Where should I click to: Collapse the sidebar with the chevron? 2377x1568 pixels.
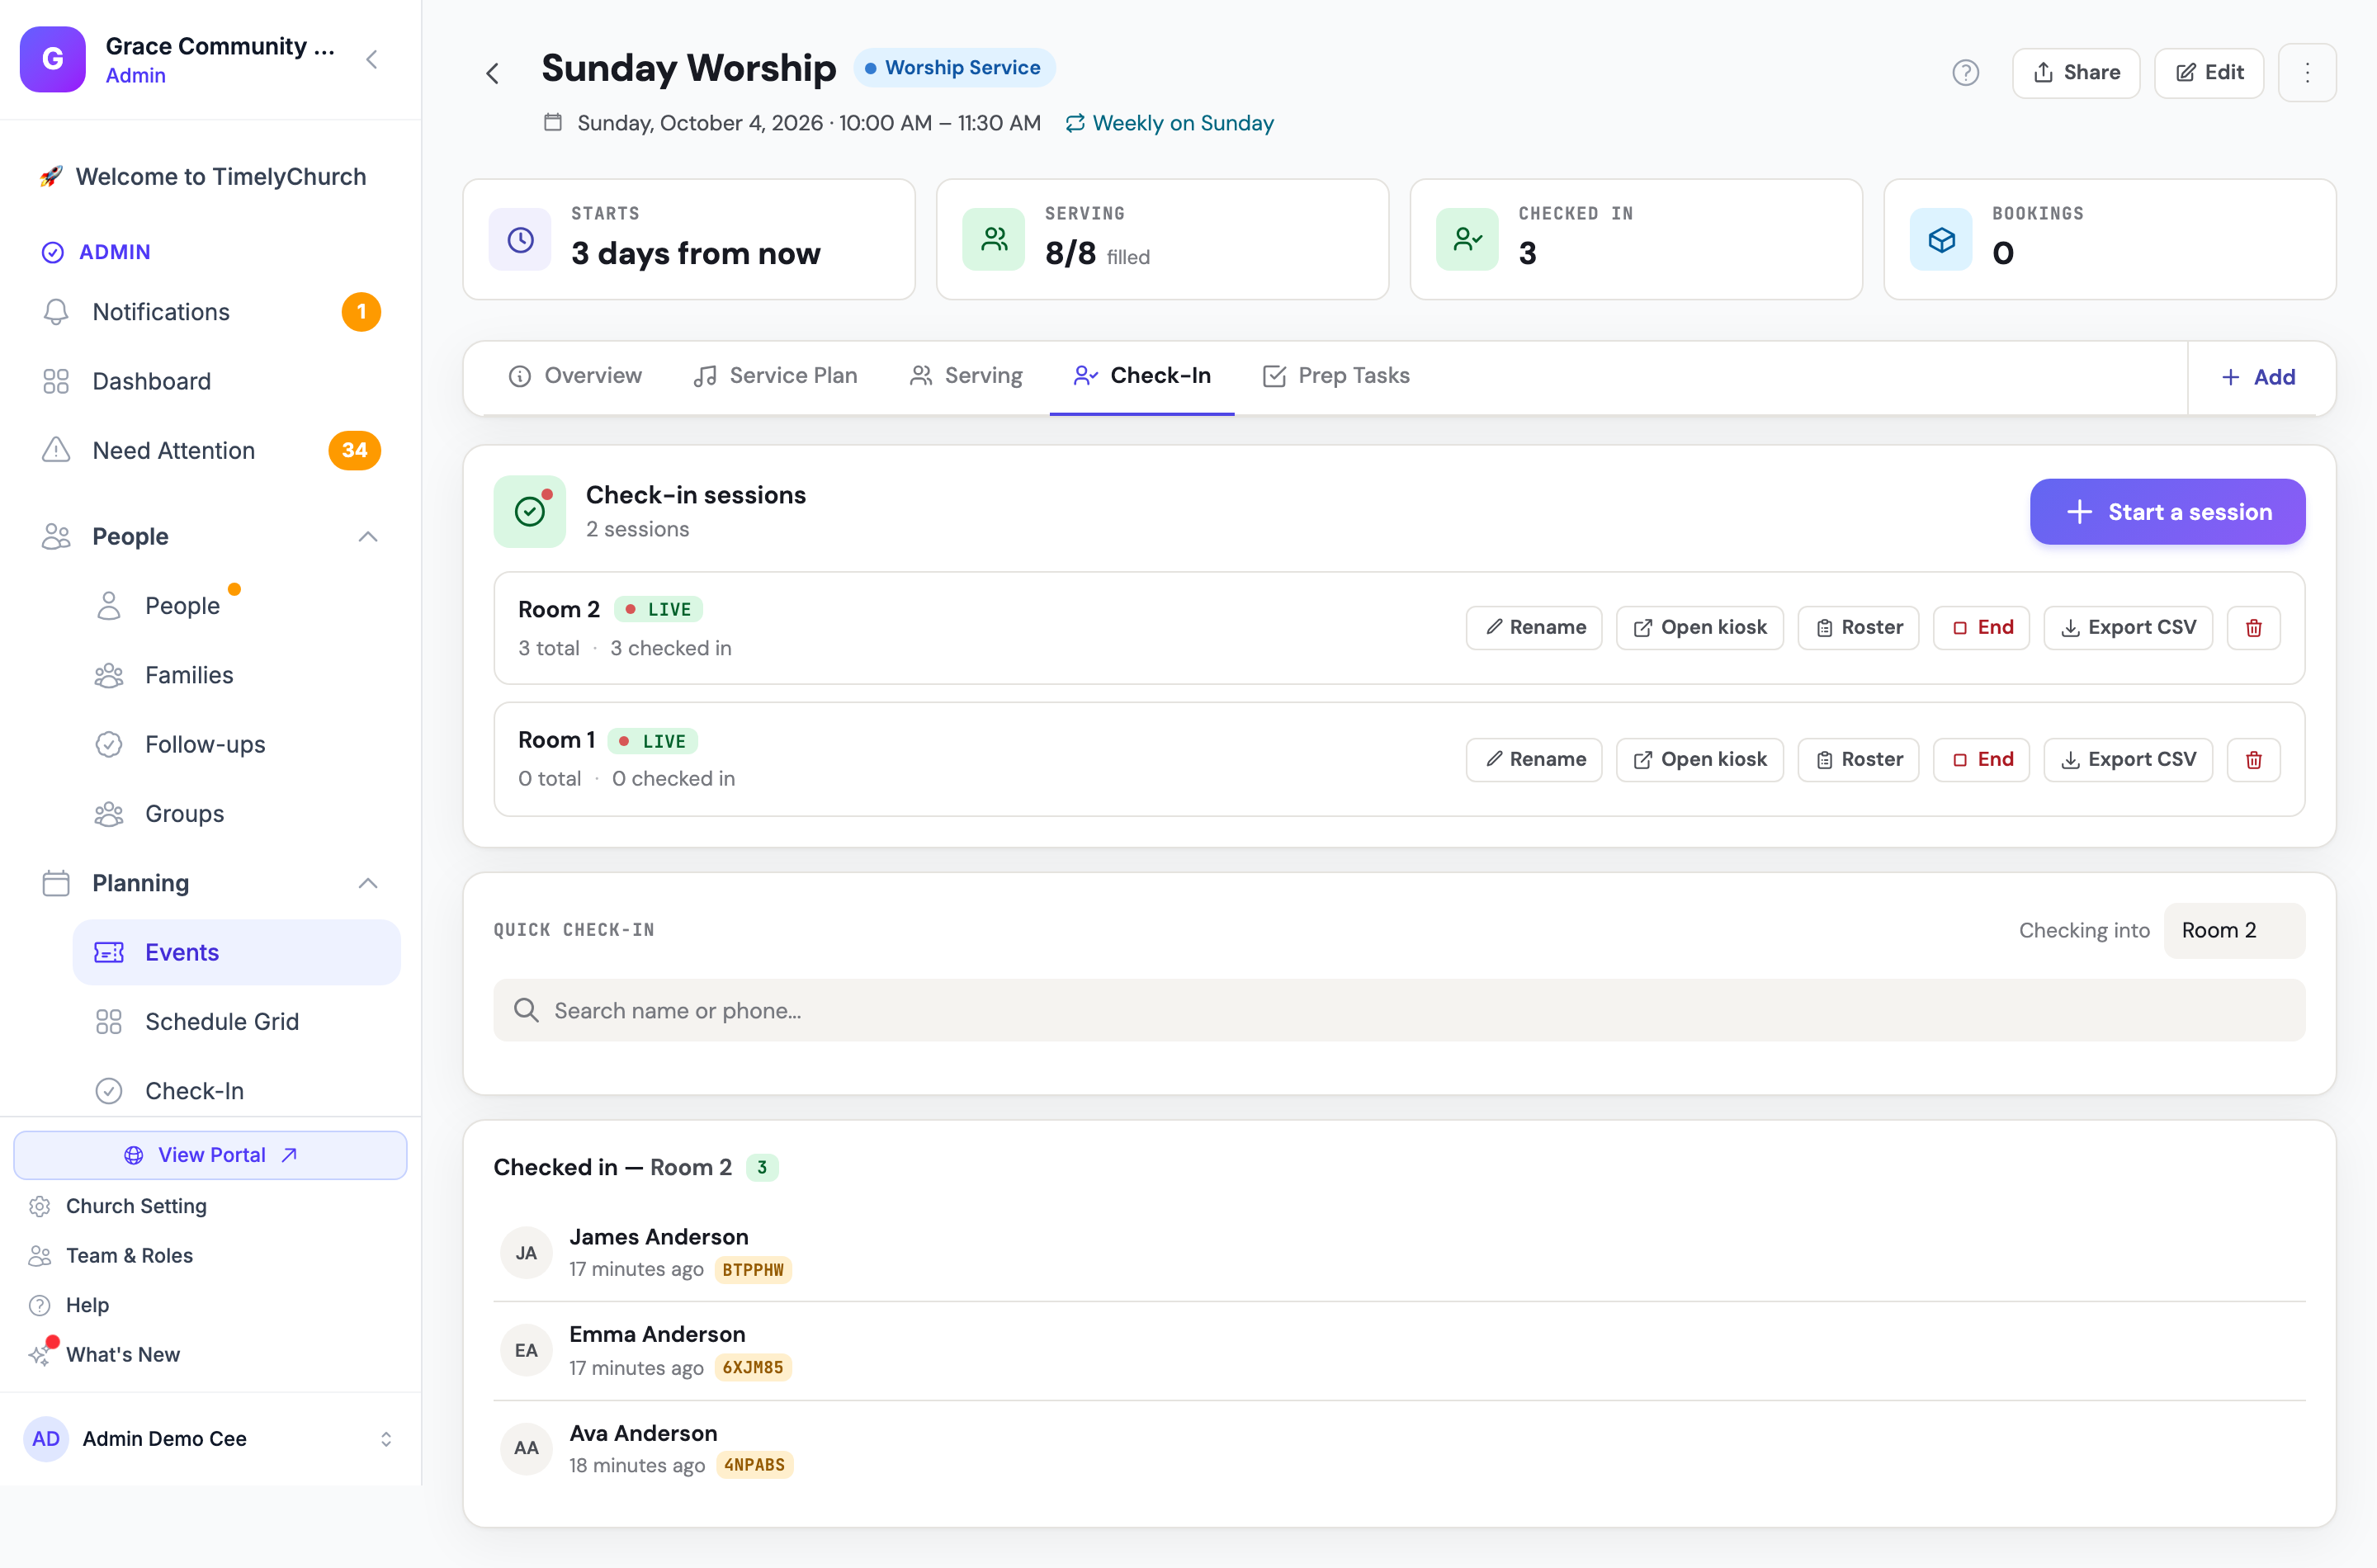372,60
